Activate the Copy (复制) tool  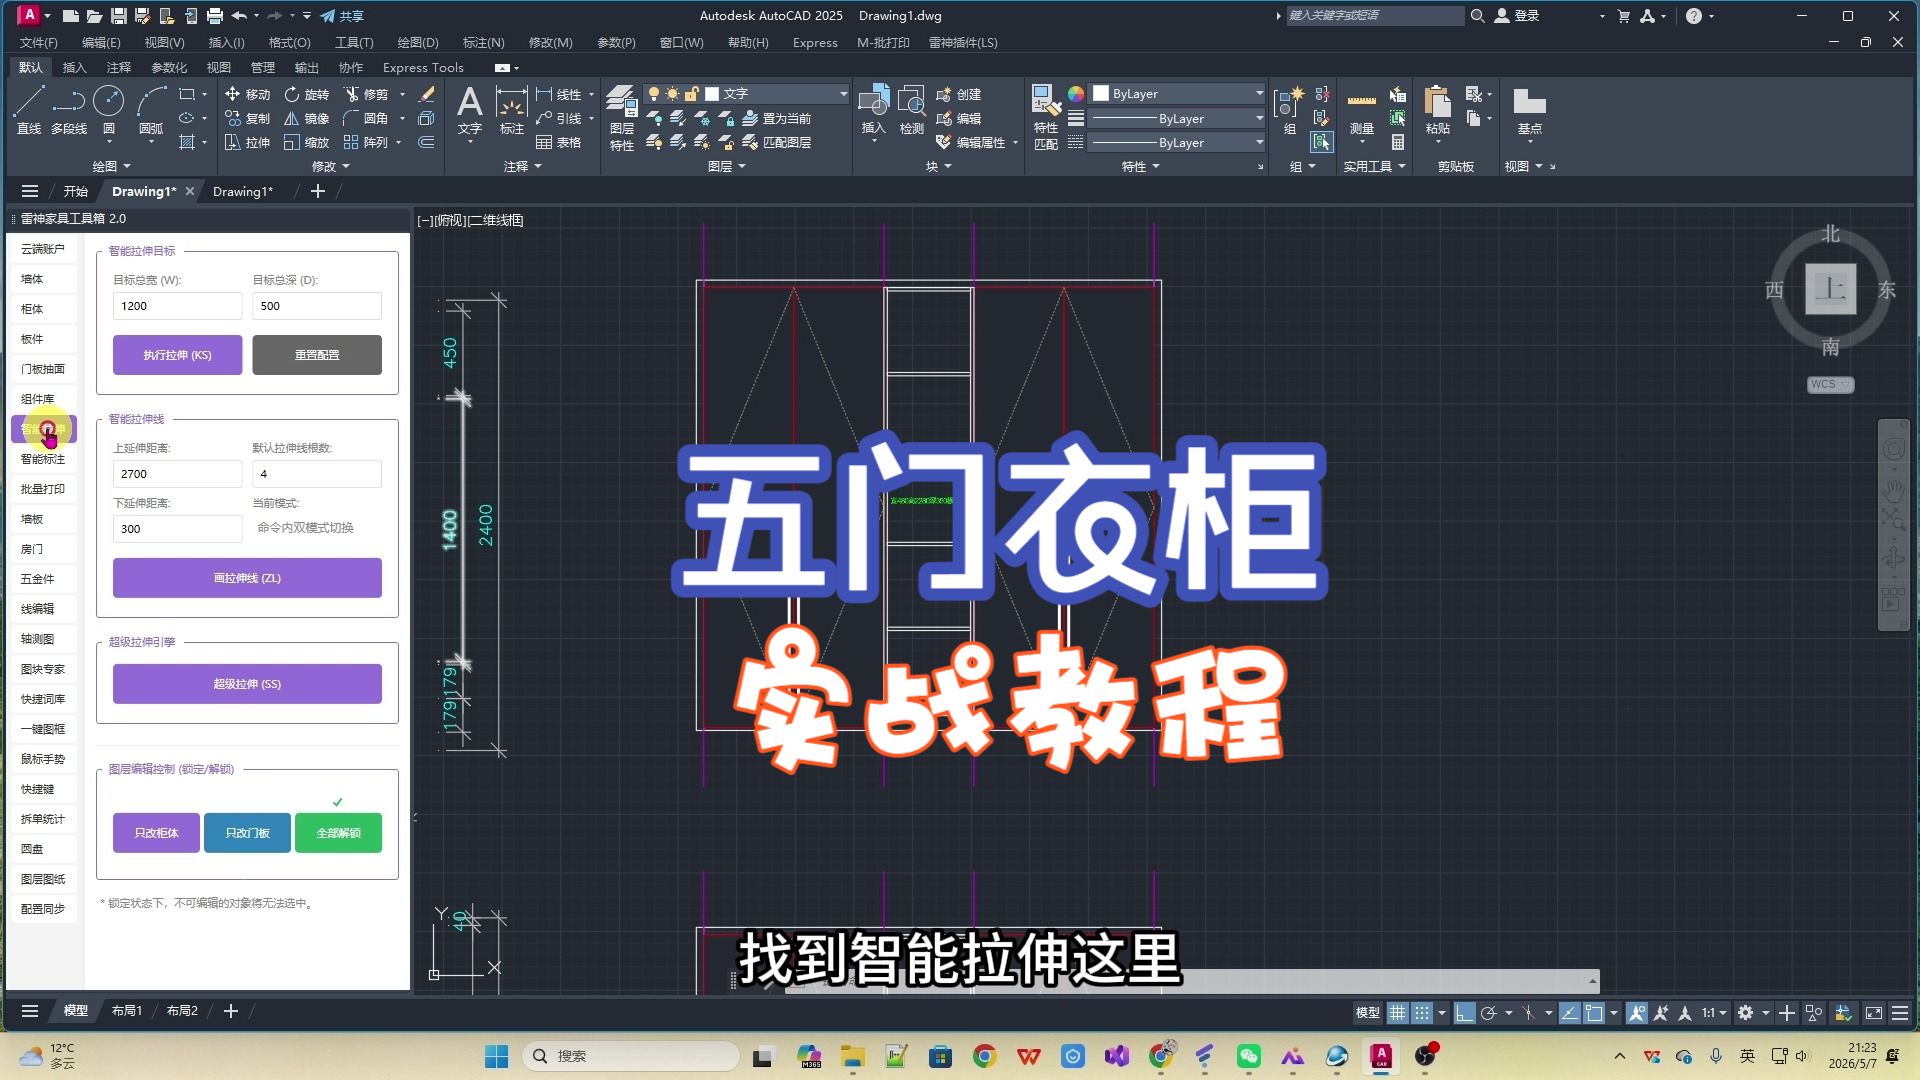coord(247,118)
